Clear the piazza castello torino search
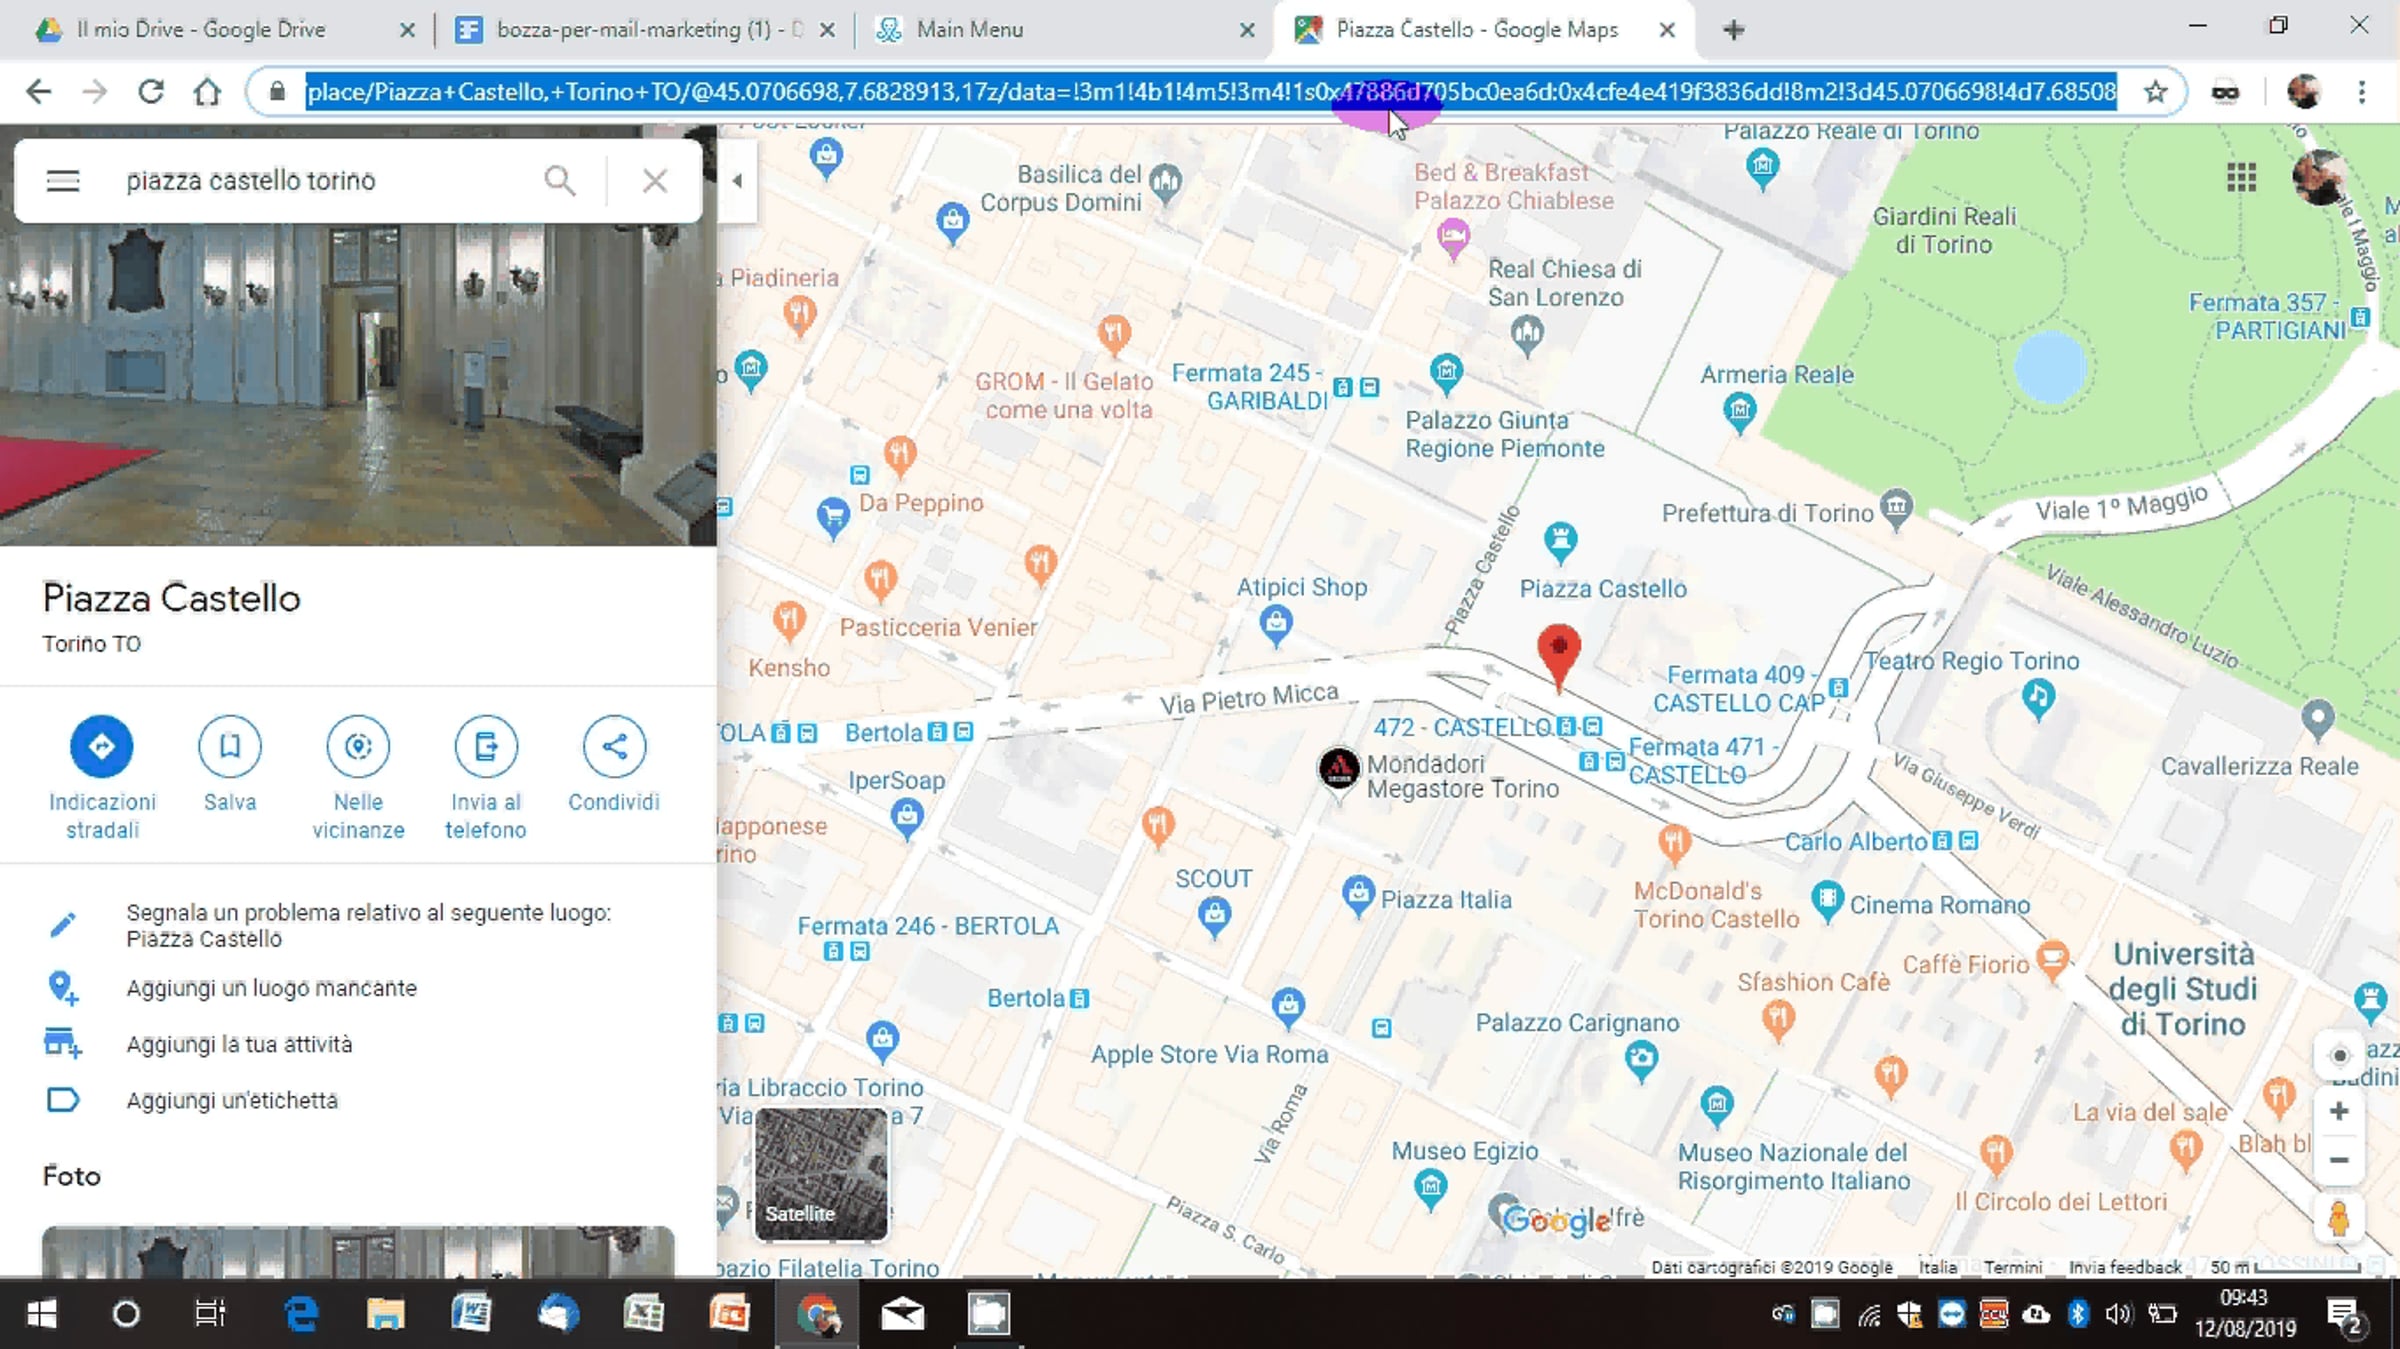The image size is (2400, 1349). [655, 181]
